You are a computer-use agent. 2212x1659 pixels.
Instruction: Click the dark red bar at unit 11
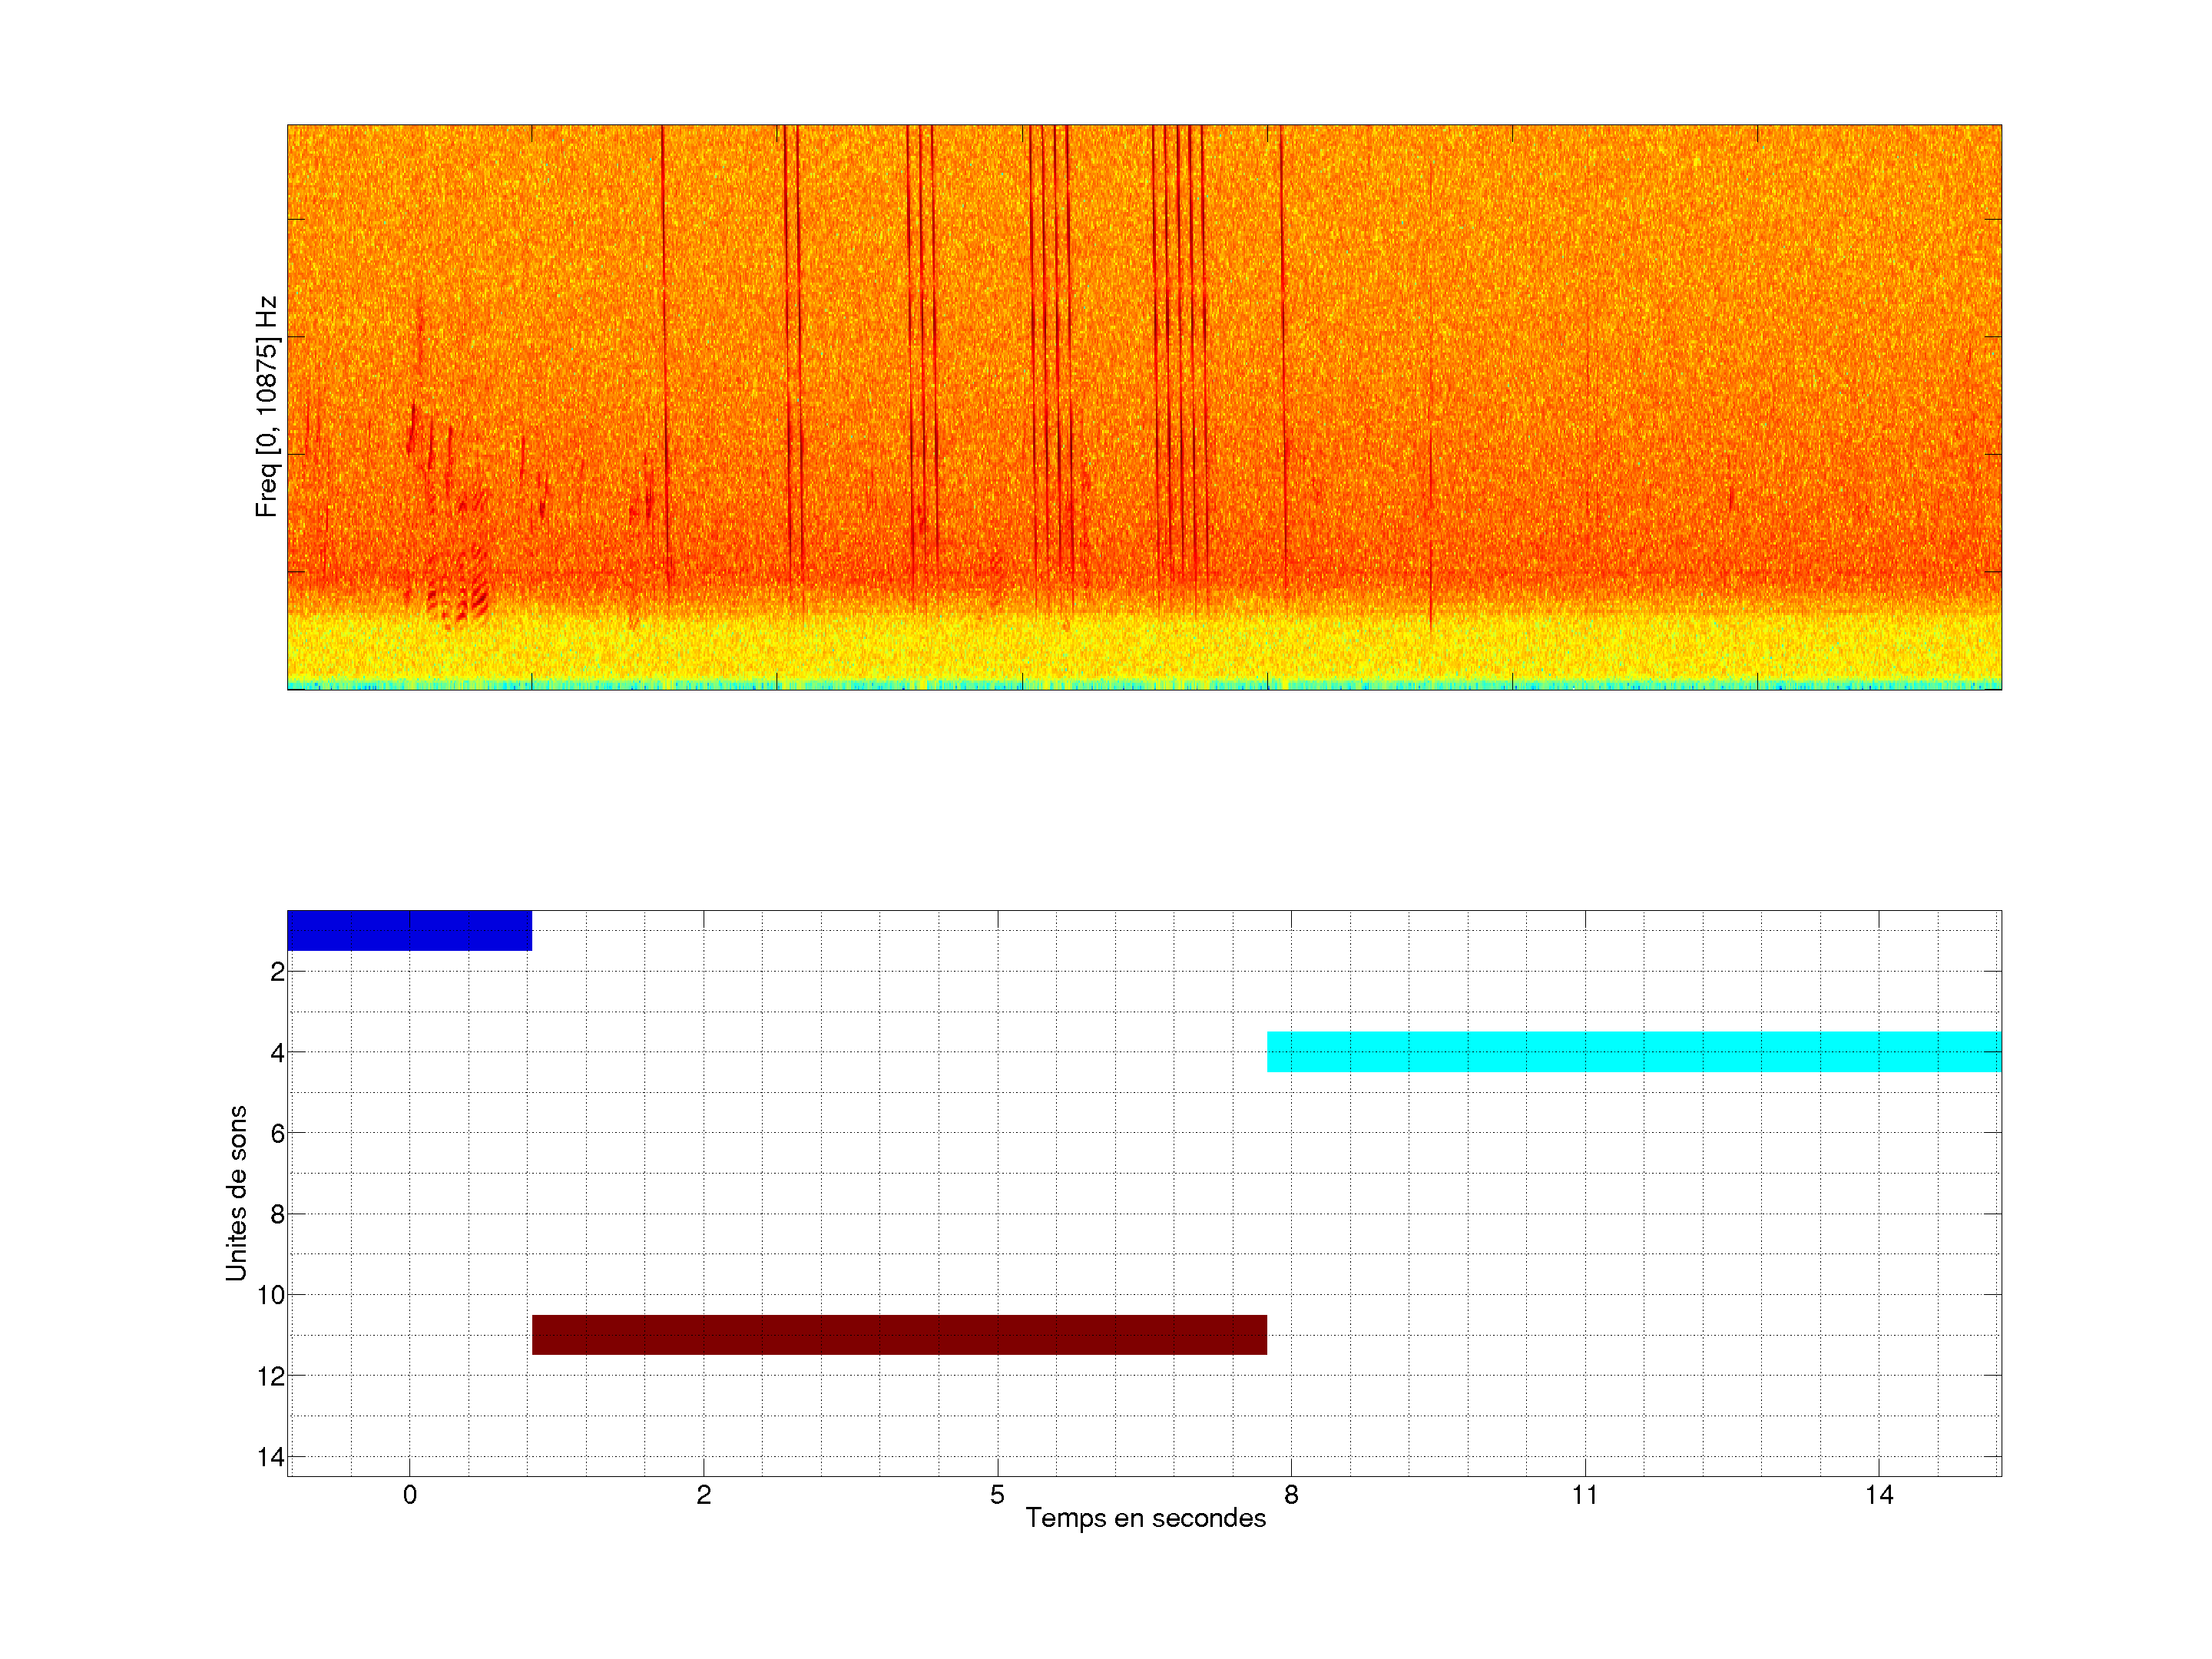click(x=899, y=1334)
